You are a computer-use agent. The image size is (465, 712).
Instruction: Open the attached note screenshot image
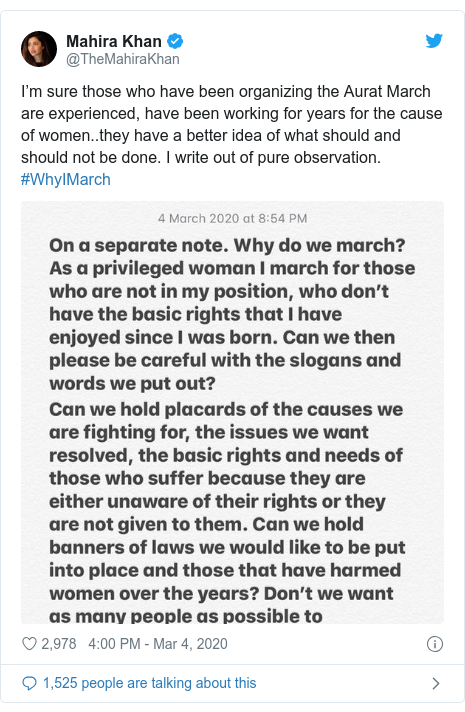pos(232,412)
